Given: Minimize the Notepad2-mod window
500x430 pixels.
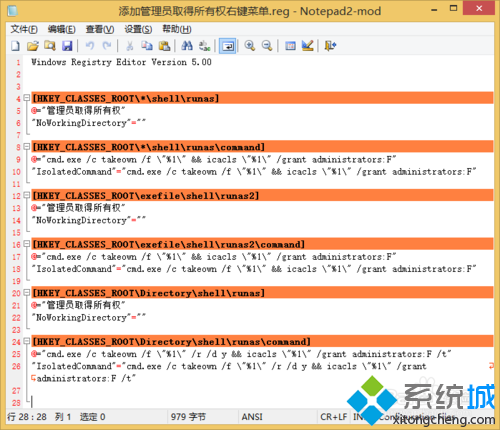Looking at the screenshot, I should click(x=434, y=10).
